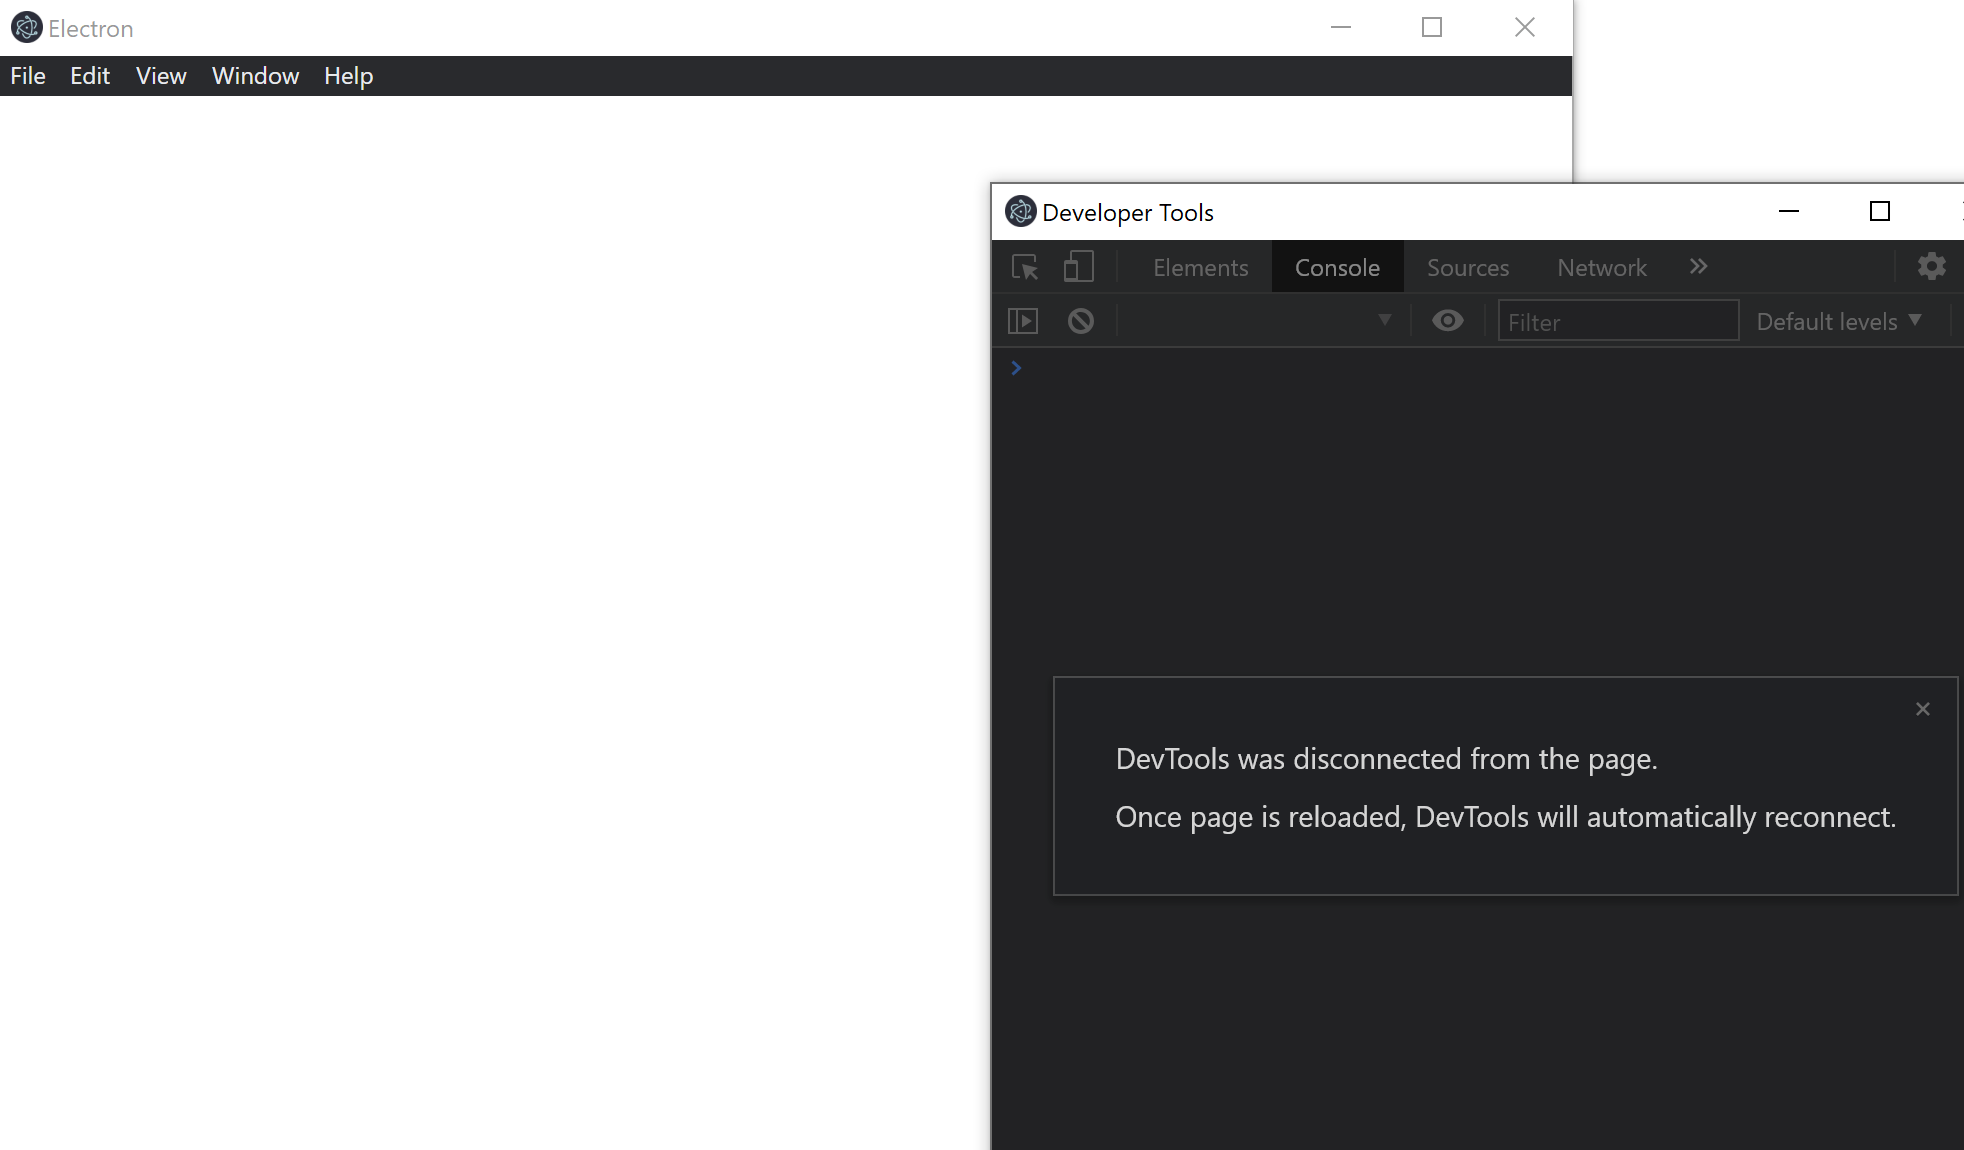Click the Developer Tools window icon
1964x1150 pixels.
coord(1020,211)
